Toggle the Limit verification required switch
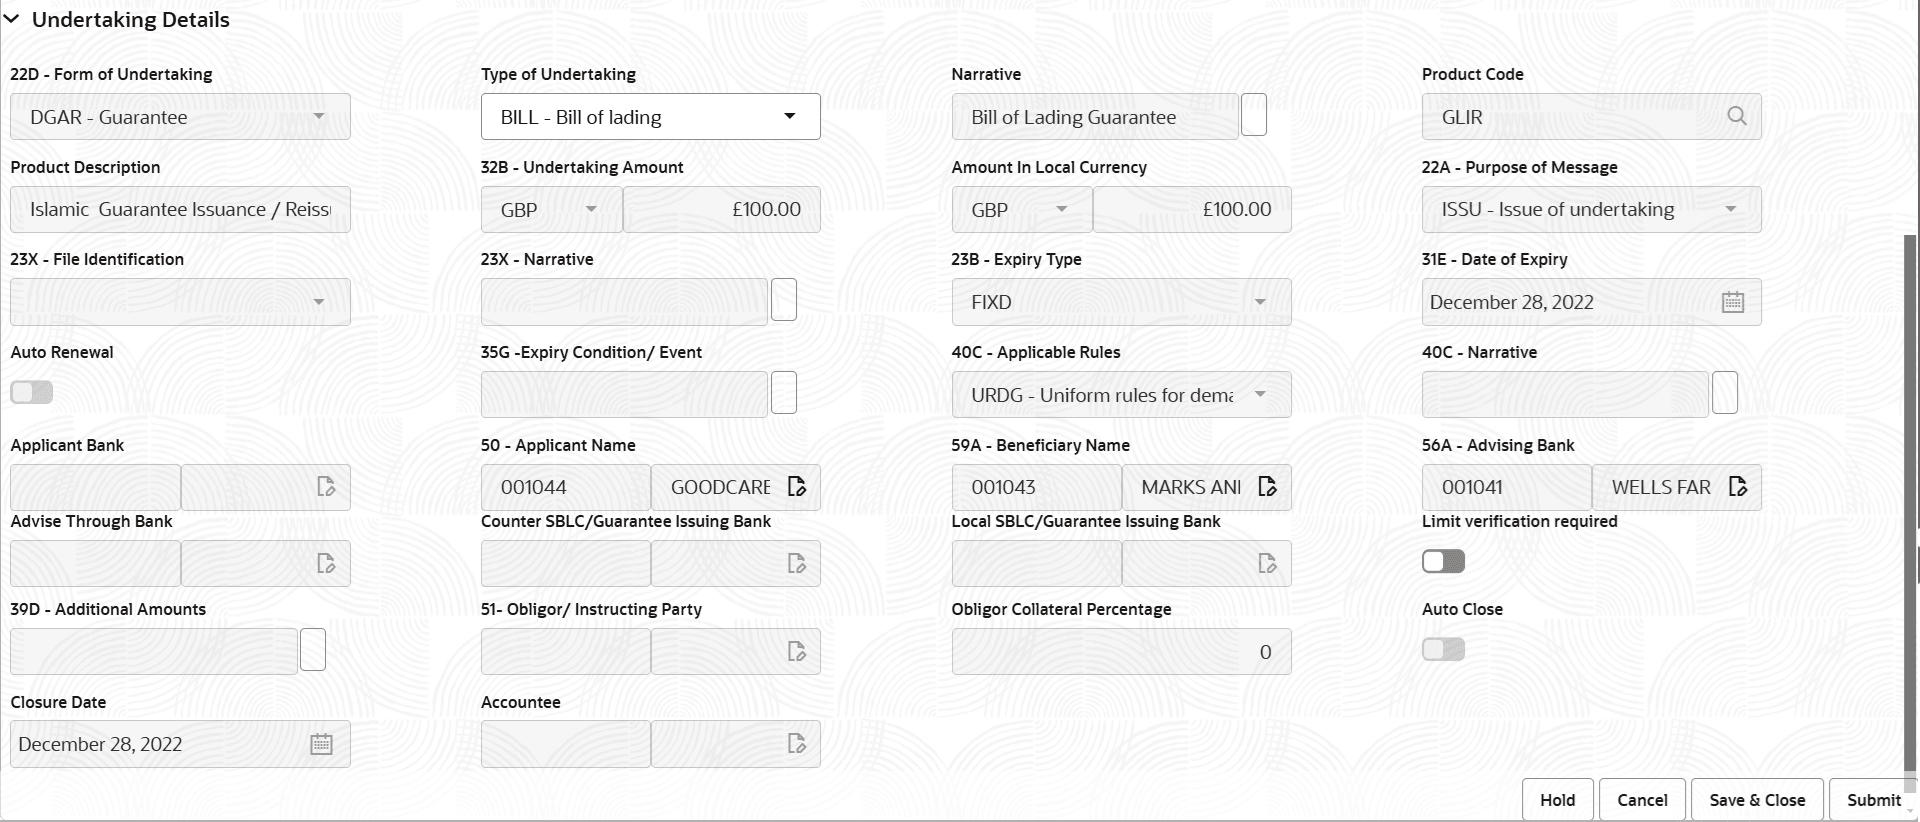Screen dimensions: 1920x822 coord(1441,561)
